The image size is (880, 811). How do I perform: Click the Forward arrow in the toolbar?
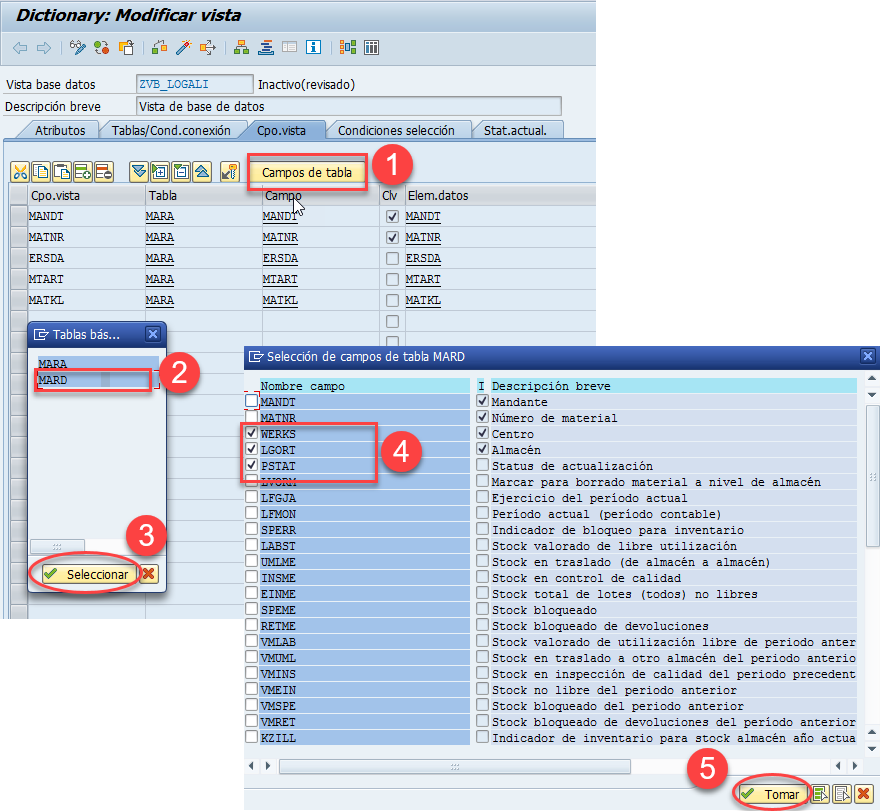44,48
